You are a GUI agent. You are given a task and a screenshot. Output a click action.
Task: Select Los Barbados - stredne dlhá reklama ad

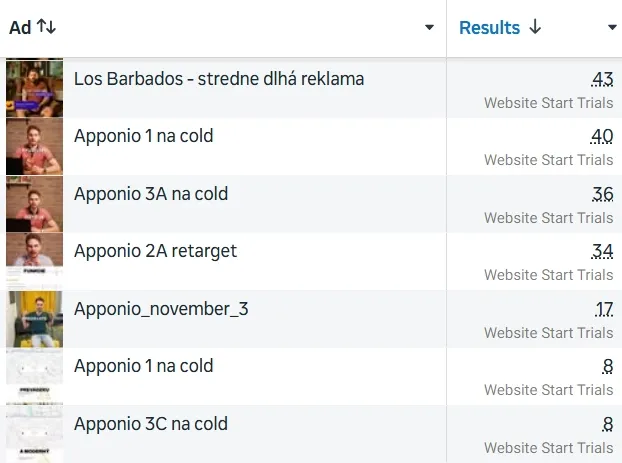(219, 79)
